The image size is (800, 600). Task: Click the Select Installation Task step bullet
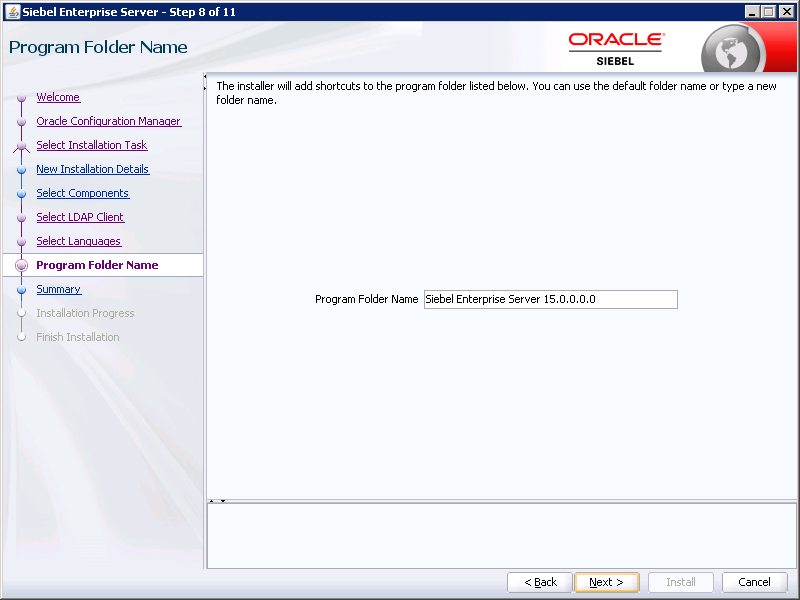pos(21,146)
